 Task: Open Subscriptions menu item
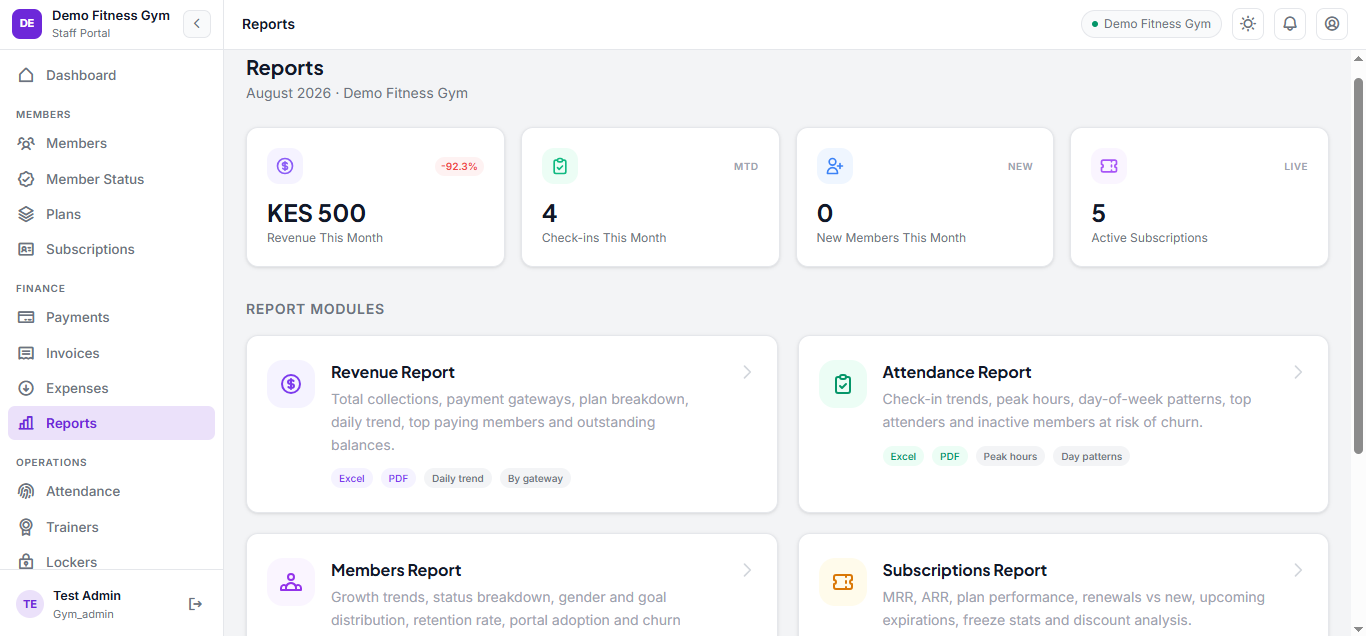pos(111,249)
